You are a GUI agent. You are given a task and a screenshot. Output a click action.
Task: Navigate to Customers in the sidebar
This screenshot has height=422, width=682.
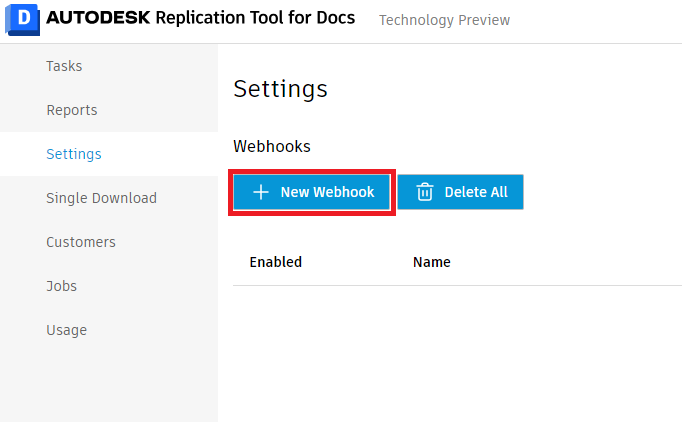[x=81, y=242]
